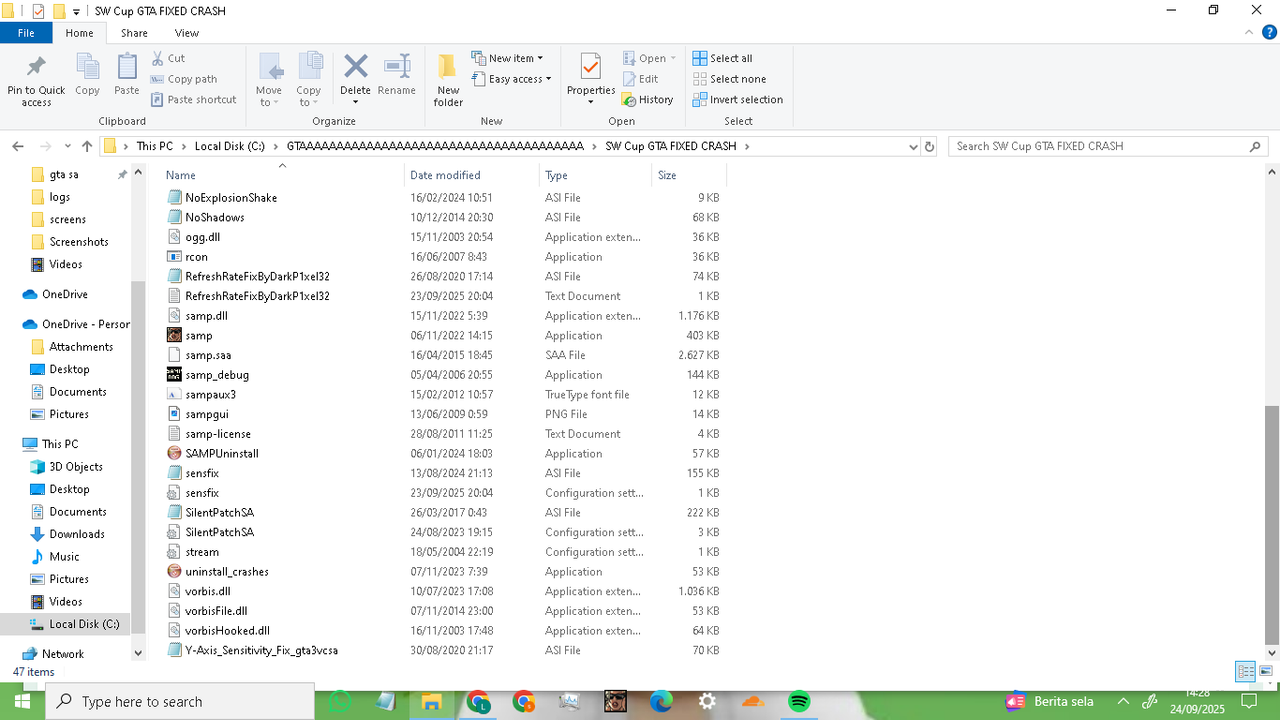This screenshot has width=1280, height=720.
Task: Open Settings gear from the taskbar
Action: pos(707,702)
